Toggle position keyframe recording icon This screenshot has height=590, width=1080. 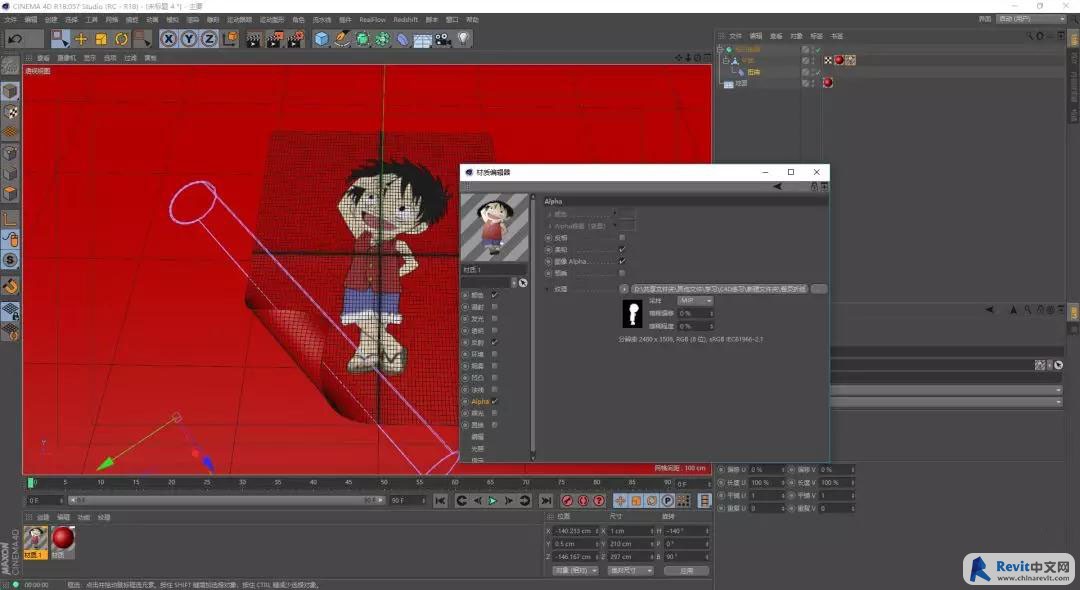[x=620, y=501]
